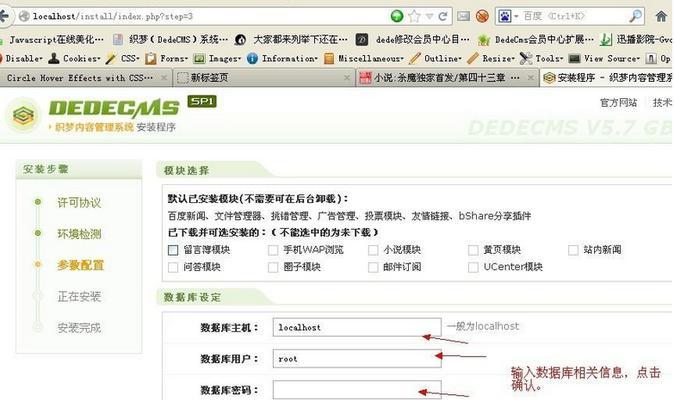Reload the page with the refresh icon
674x400 pixels.
coord(443,16)
